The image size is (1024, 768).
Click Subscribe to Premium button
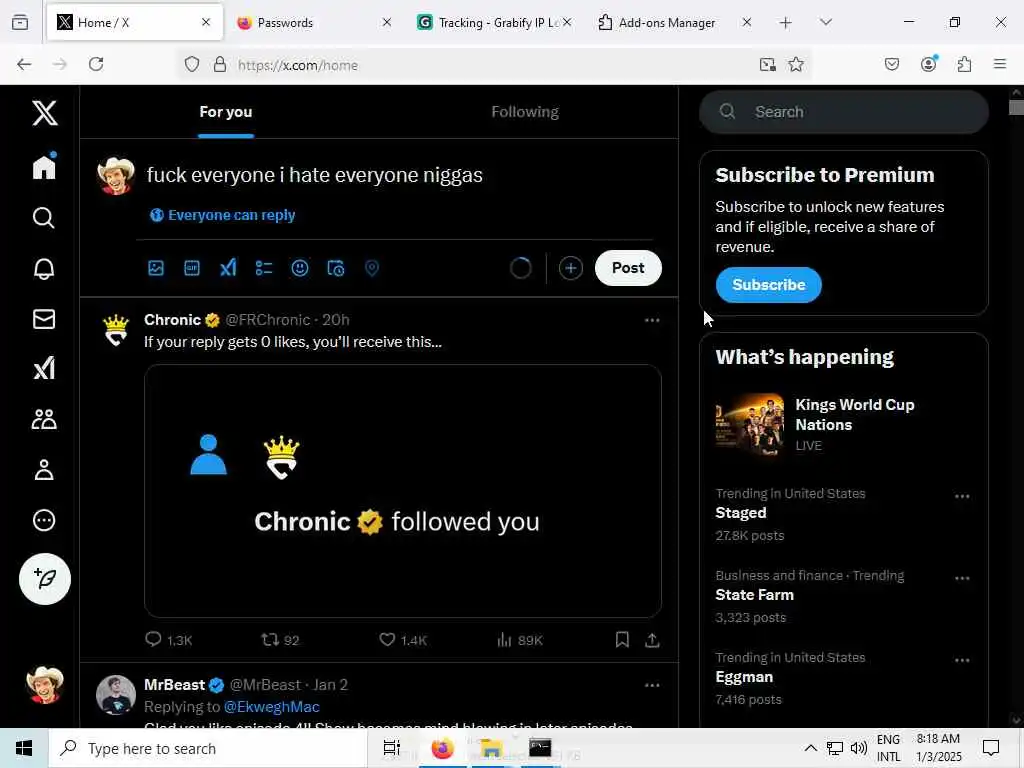click(x=769, y=285)
